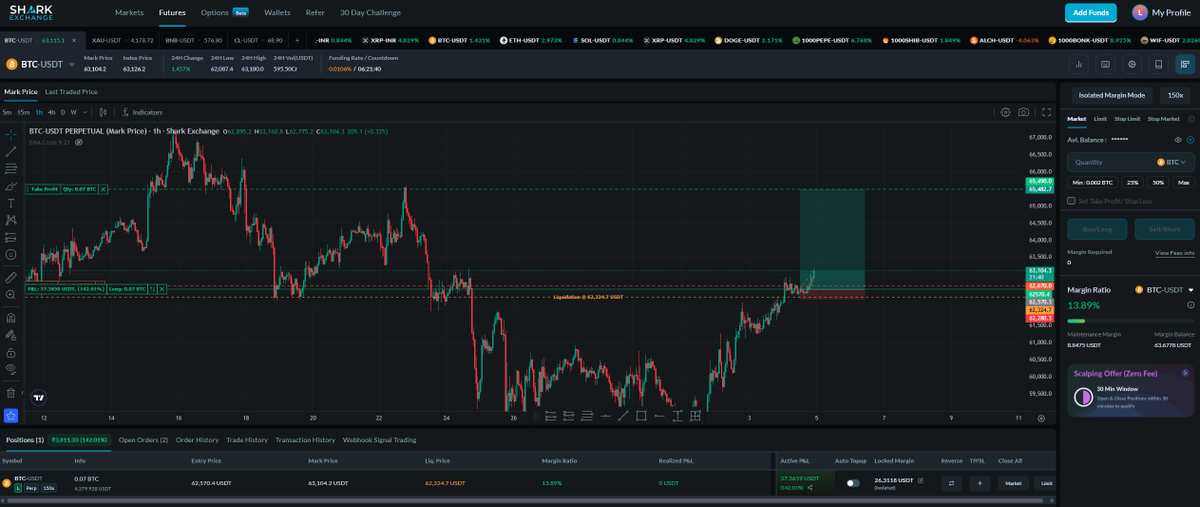
Task: Open the Trade History tab
Action: tap(247, 440)
